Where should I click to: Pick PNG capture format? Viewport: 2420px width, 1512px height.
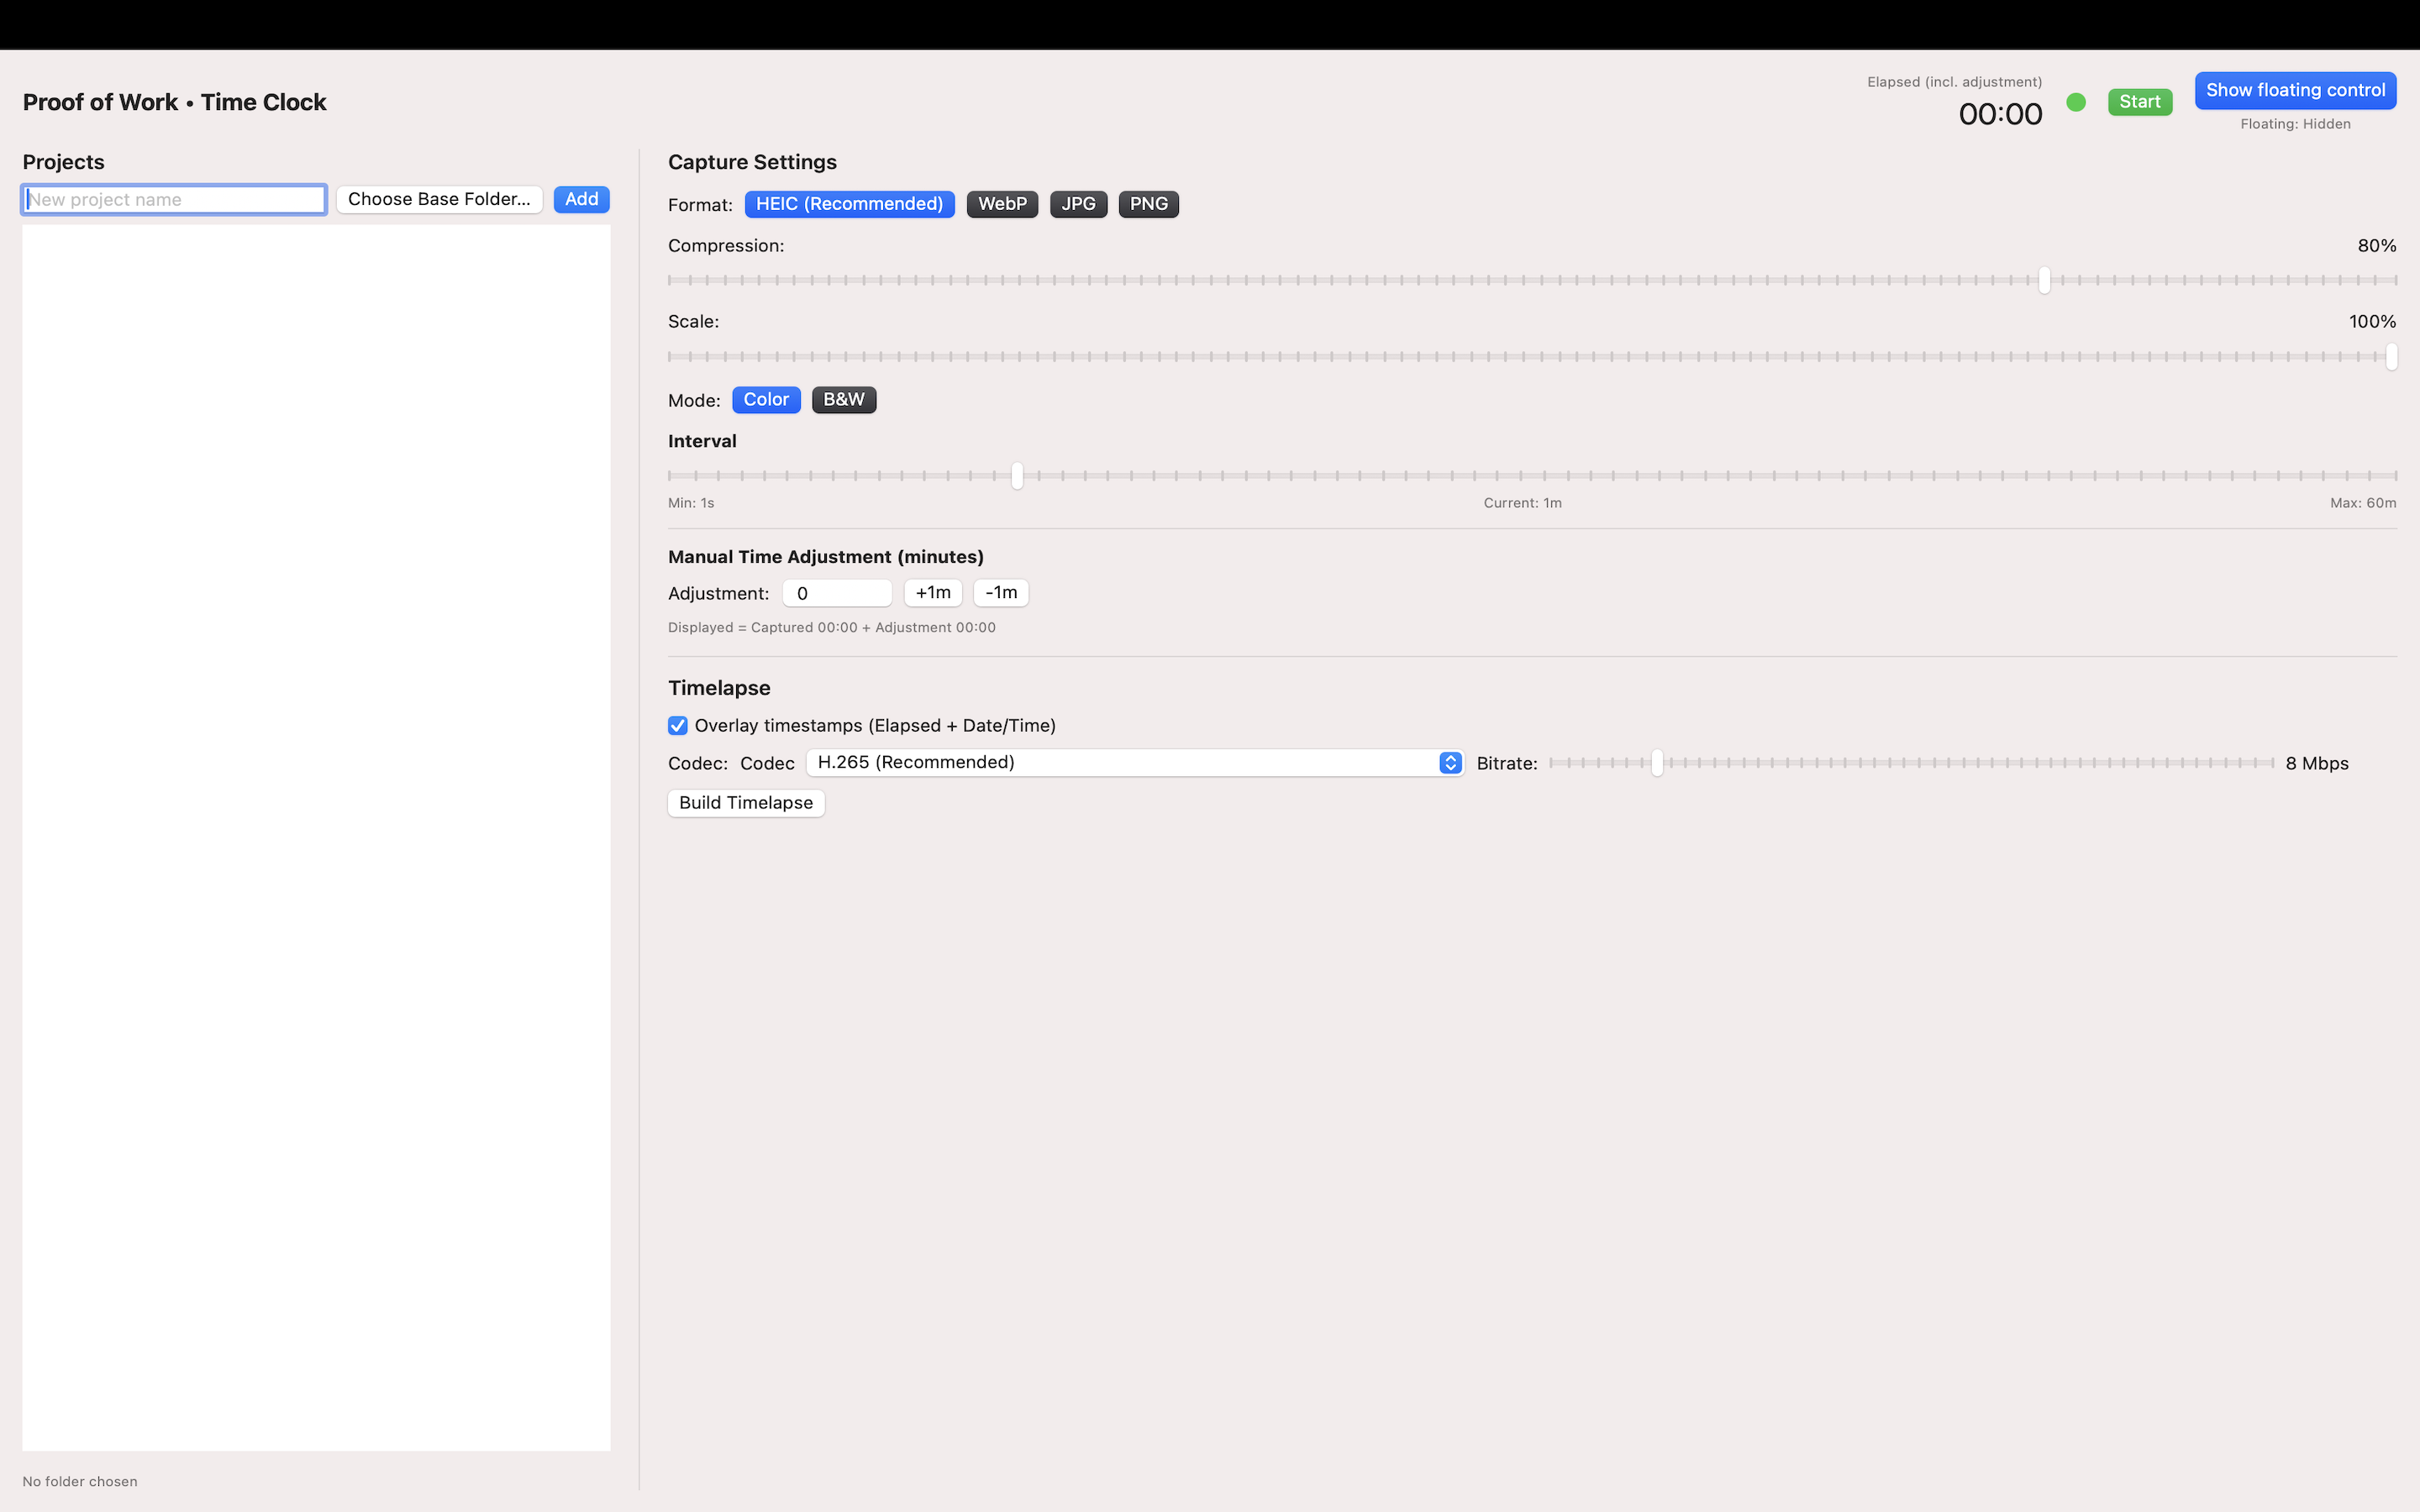pyautogui.click(x=1148, y=204)
